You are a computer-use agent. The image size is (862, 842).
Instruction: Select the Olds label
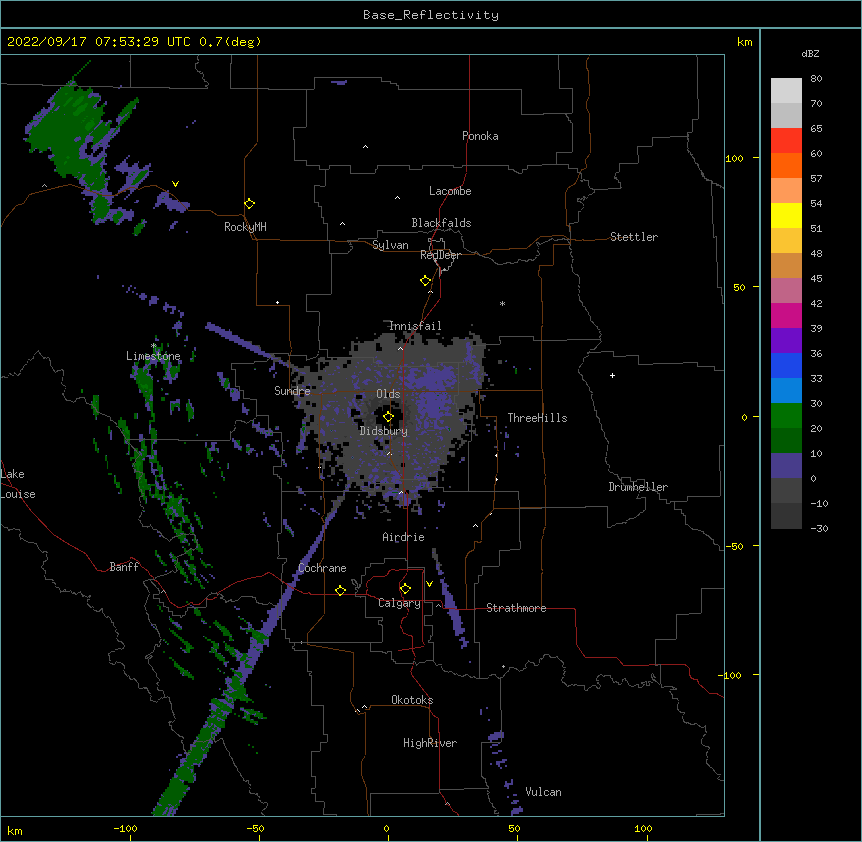point(388,394)
